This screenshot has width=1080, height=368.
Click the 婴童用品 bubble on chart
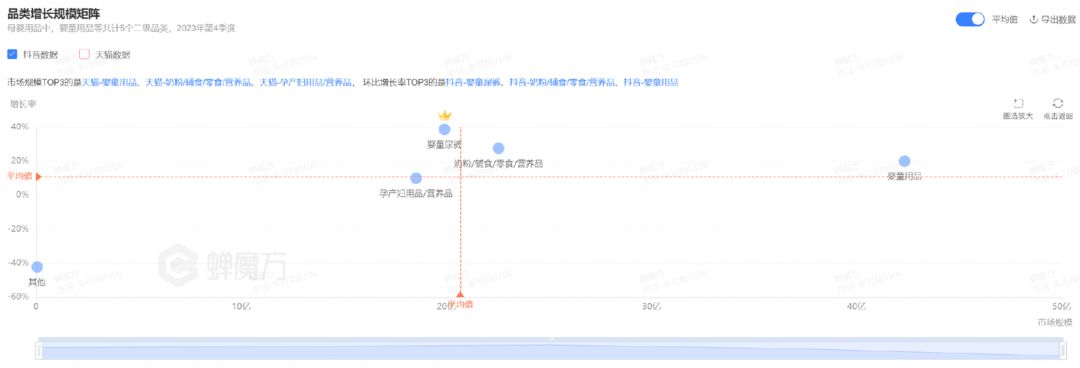coord(904,161)
